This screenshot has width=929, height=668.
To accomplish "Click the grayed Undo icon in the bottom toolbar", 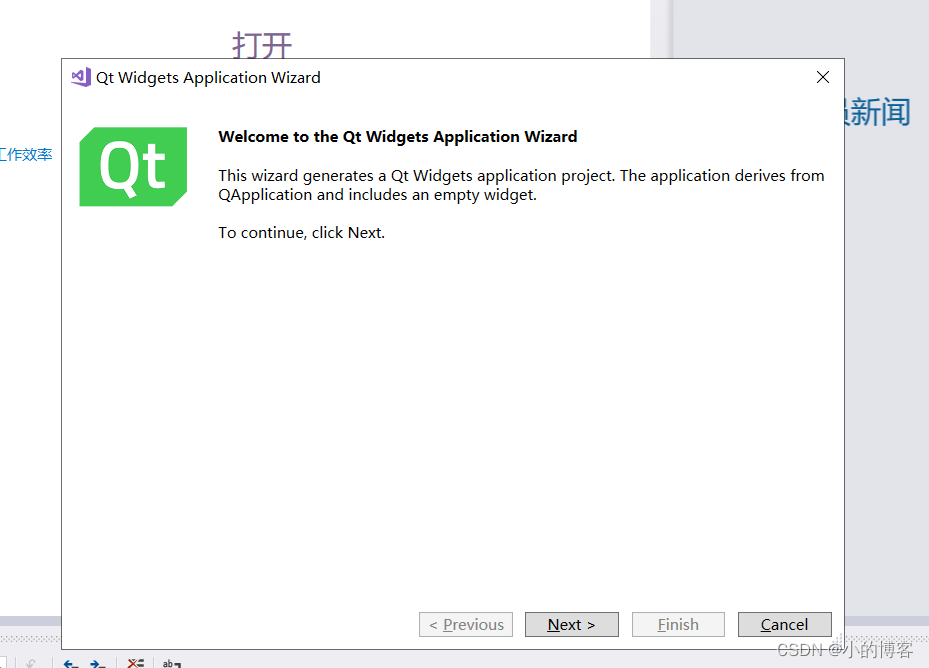I will pos(31,662).
